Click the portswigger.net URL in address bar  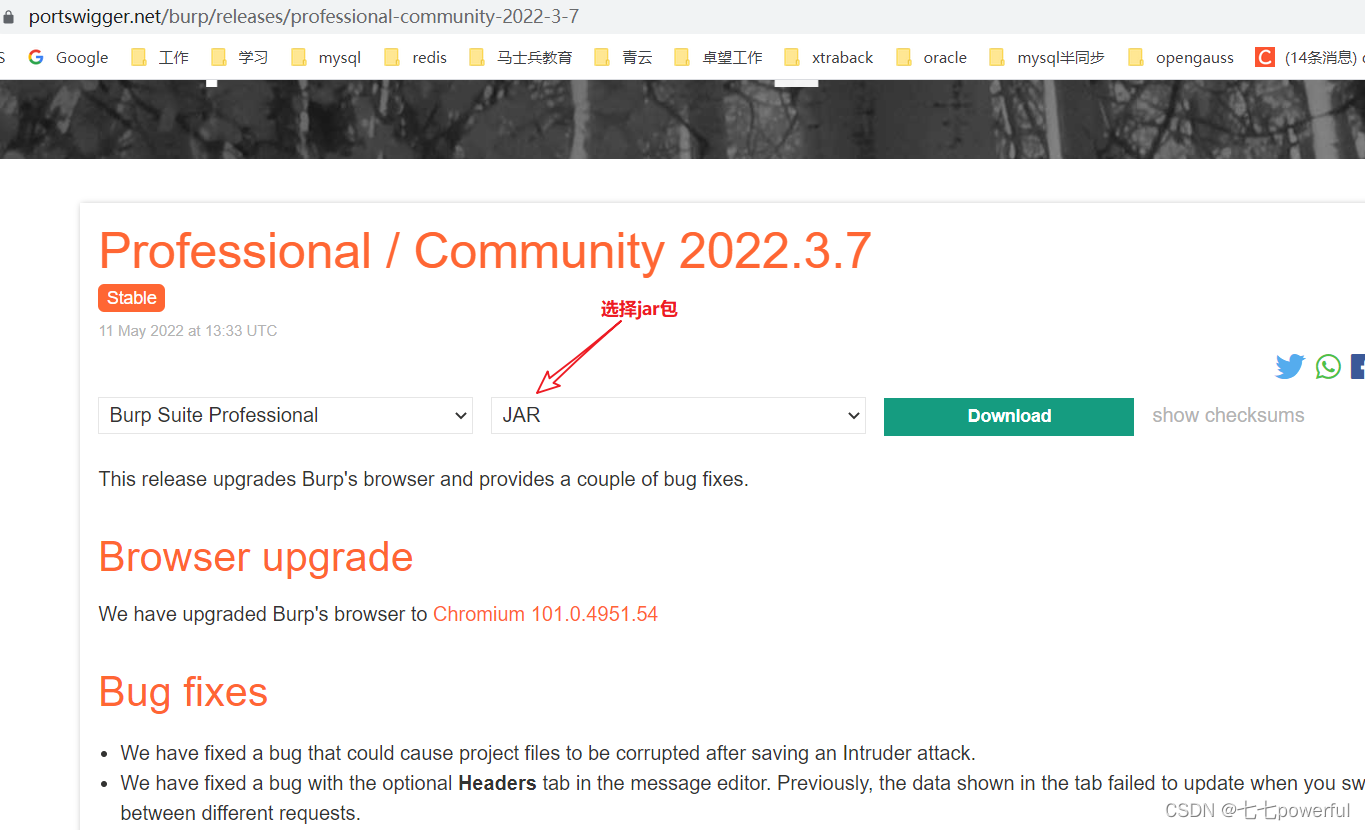(x=304, y=17)
